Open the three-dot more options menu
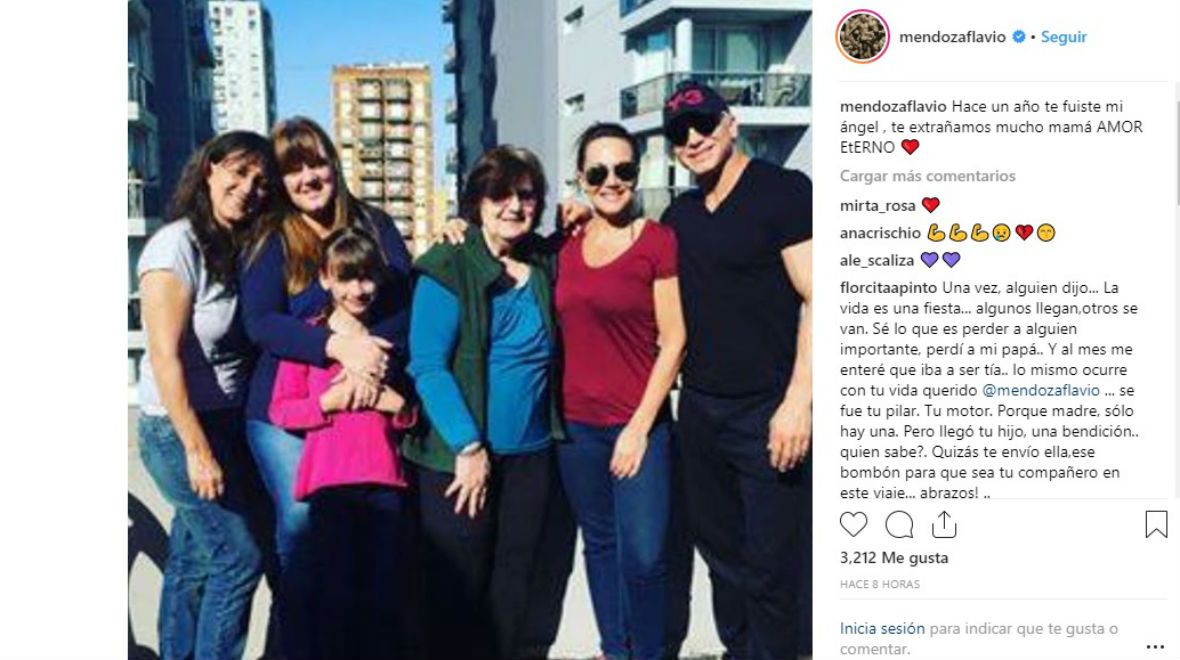Screen dimensions: 1180x660 point(1156,646)
